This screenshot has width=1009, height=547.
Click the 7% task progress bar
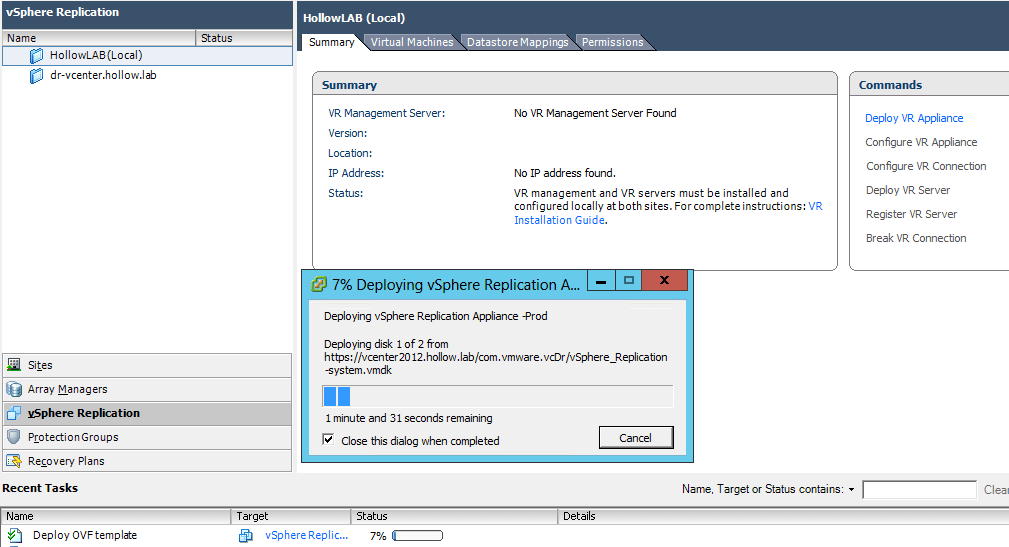(418, 535)
